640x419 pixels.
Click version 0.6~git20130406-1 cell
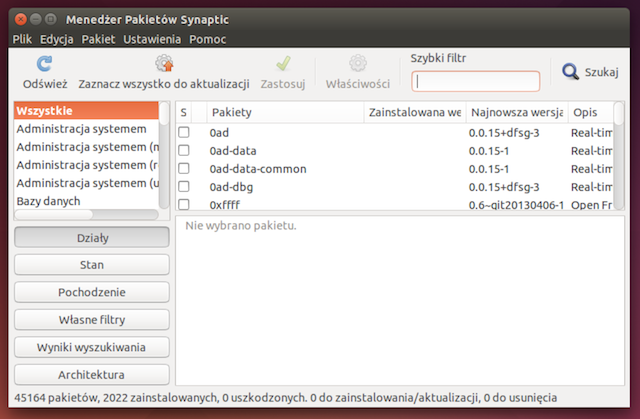point(516,204)
